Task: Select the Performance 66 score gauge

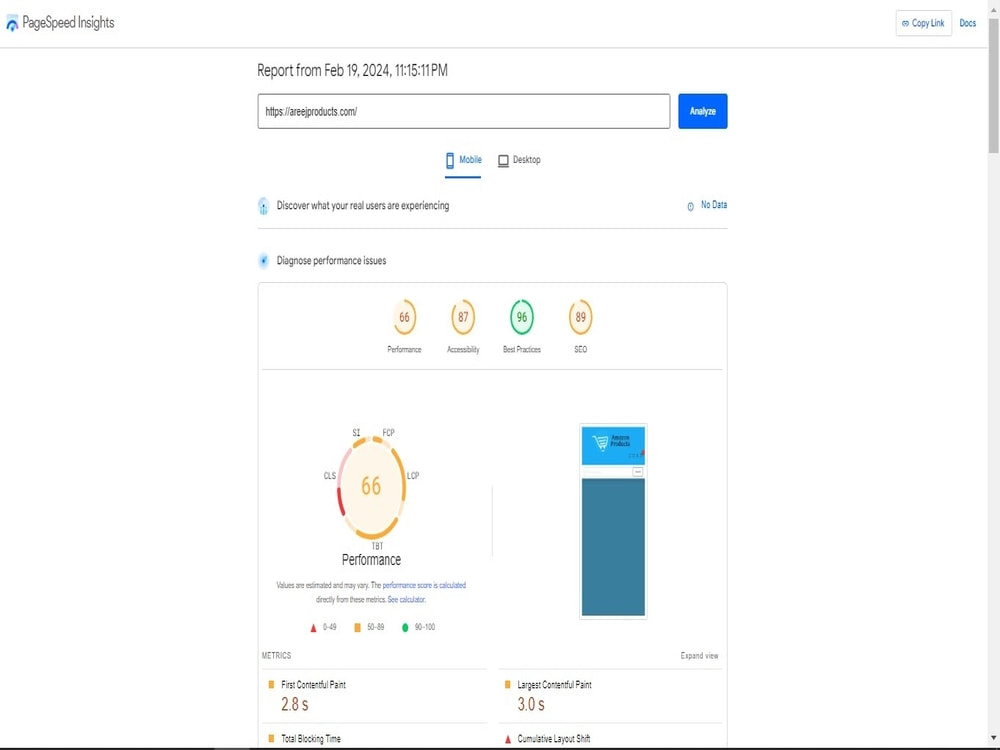Action: click(x=404, y=317)
